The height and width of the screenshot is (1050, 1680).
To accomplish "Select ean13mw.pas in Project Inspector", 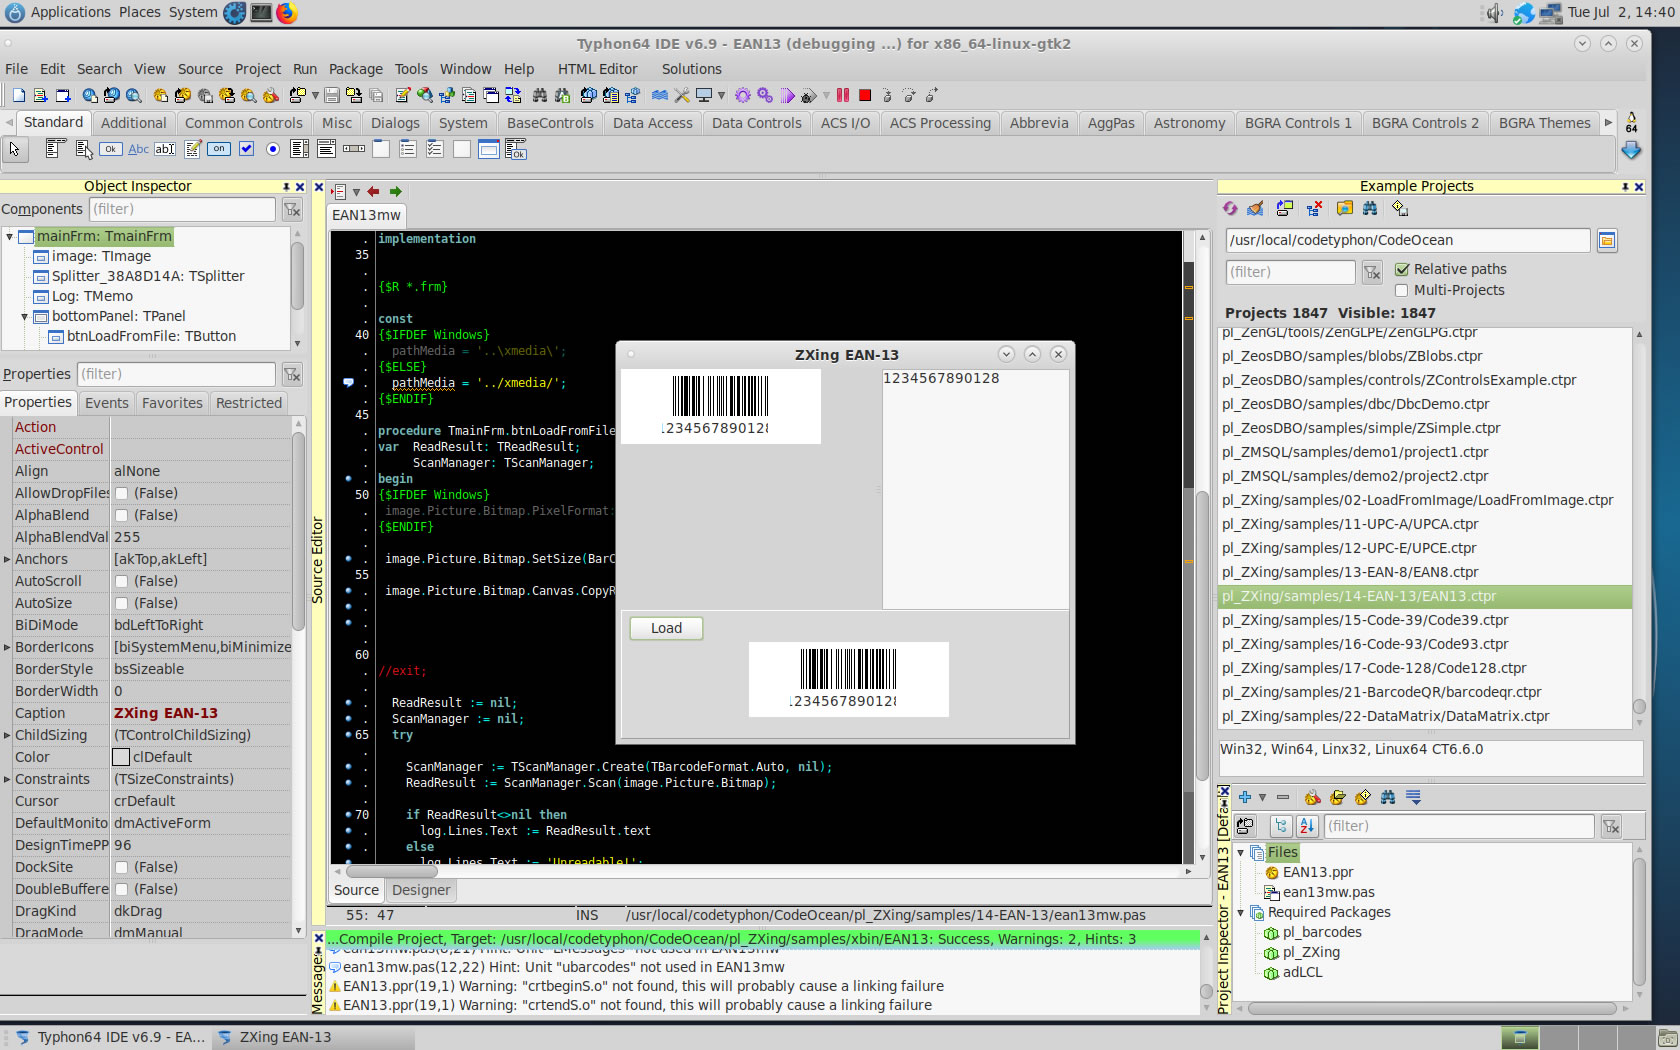I will (x=1328, y=892).
